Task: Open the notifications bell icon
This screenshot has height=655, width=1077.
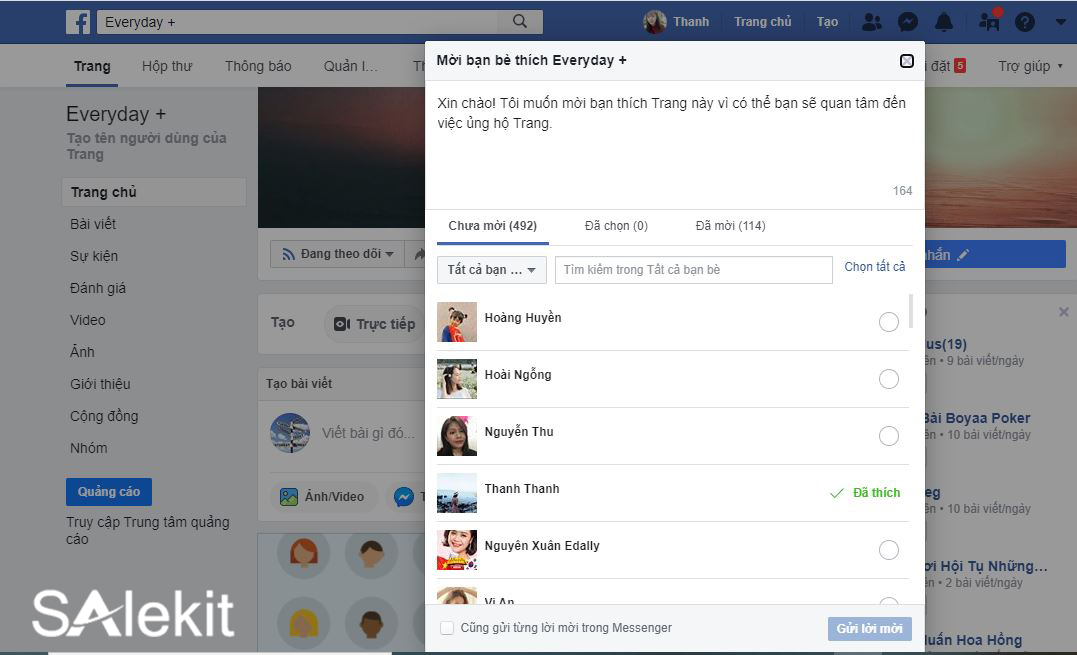Action: (x=944, y=22)
